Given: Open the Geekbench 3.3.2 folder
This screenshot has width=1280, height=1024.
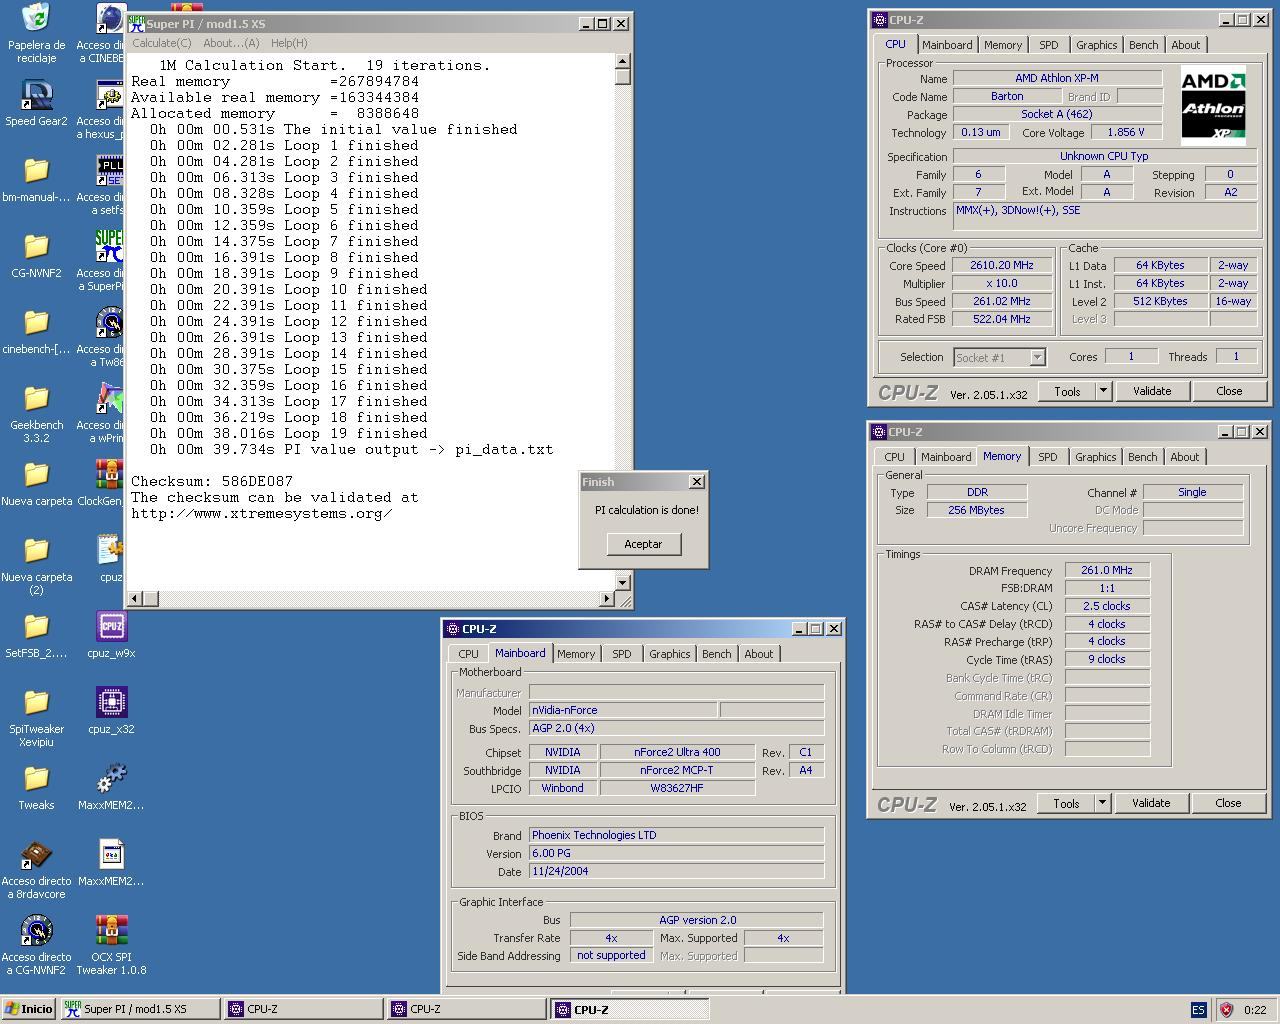Looking at the screenshot, I should [36, 399].
